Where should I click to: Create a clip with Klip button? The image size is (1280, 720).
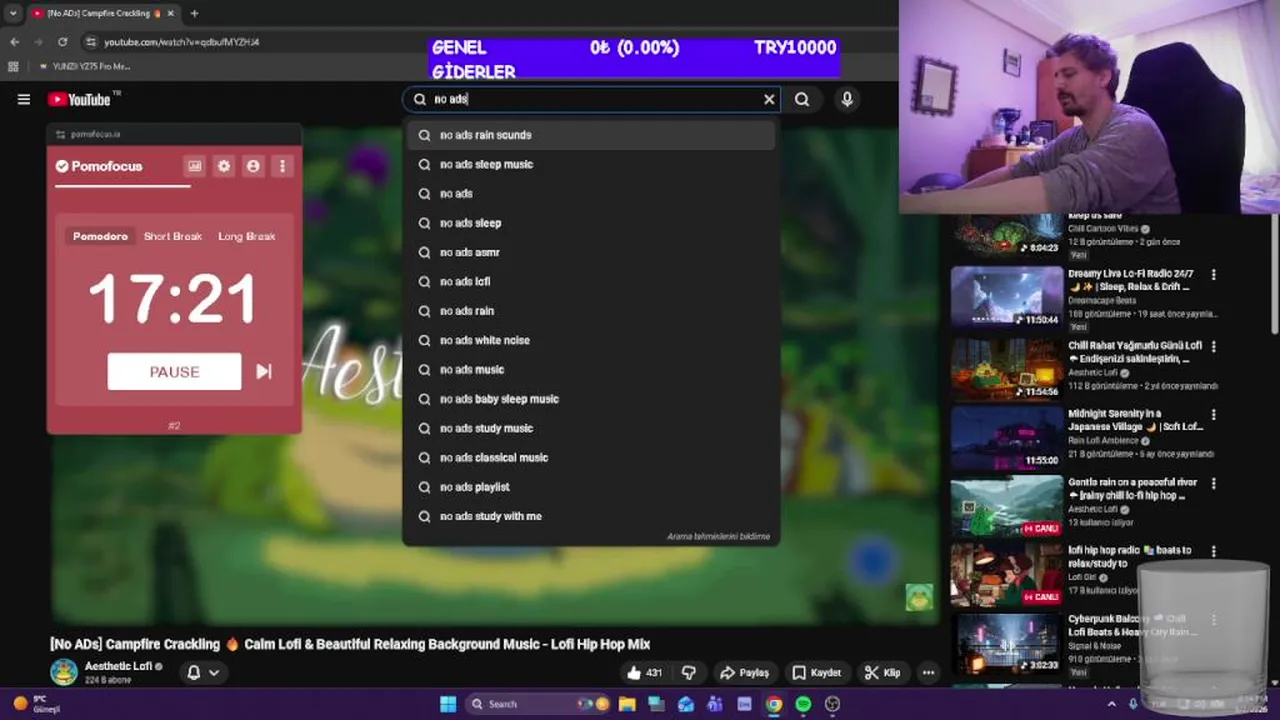click(883, 673)
